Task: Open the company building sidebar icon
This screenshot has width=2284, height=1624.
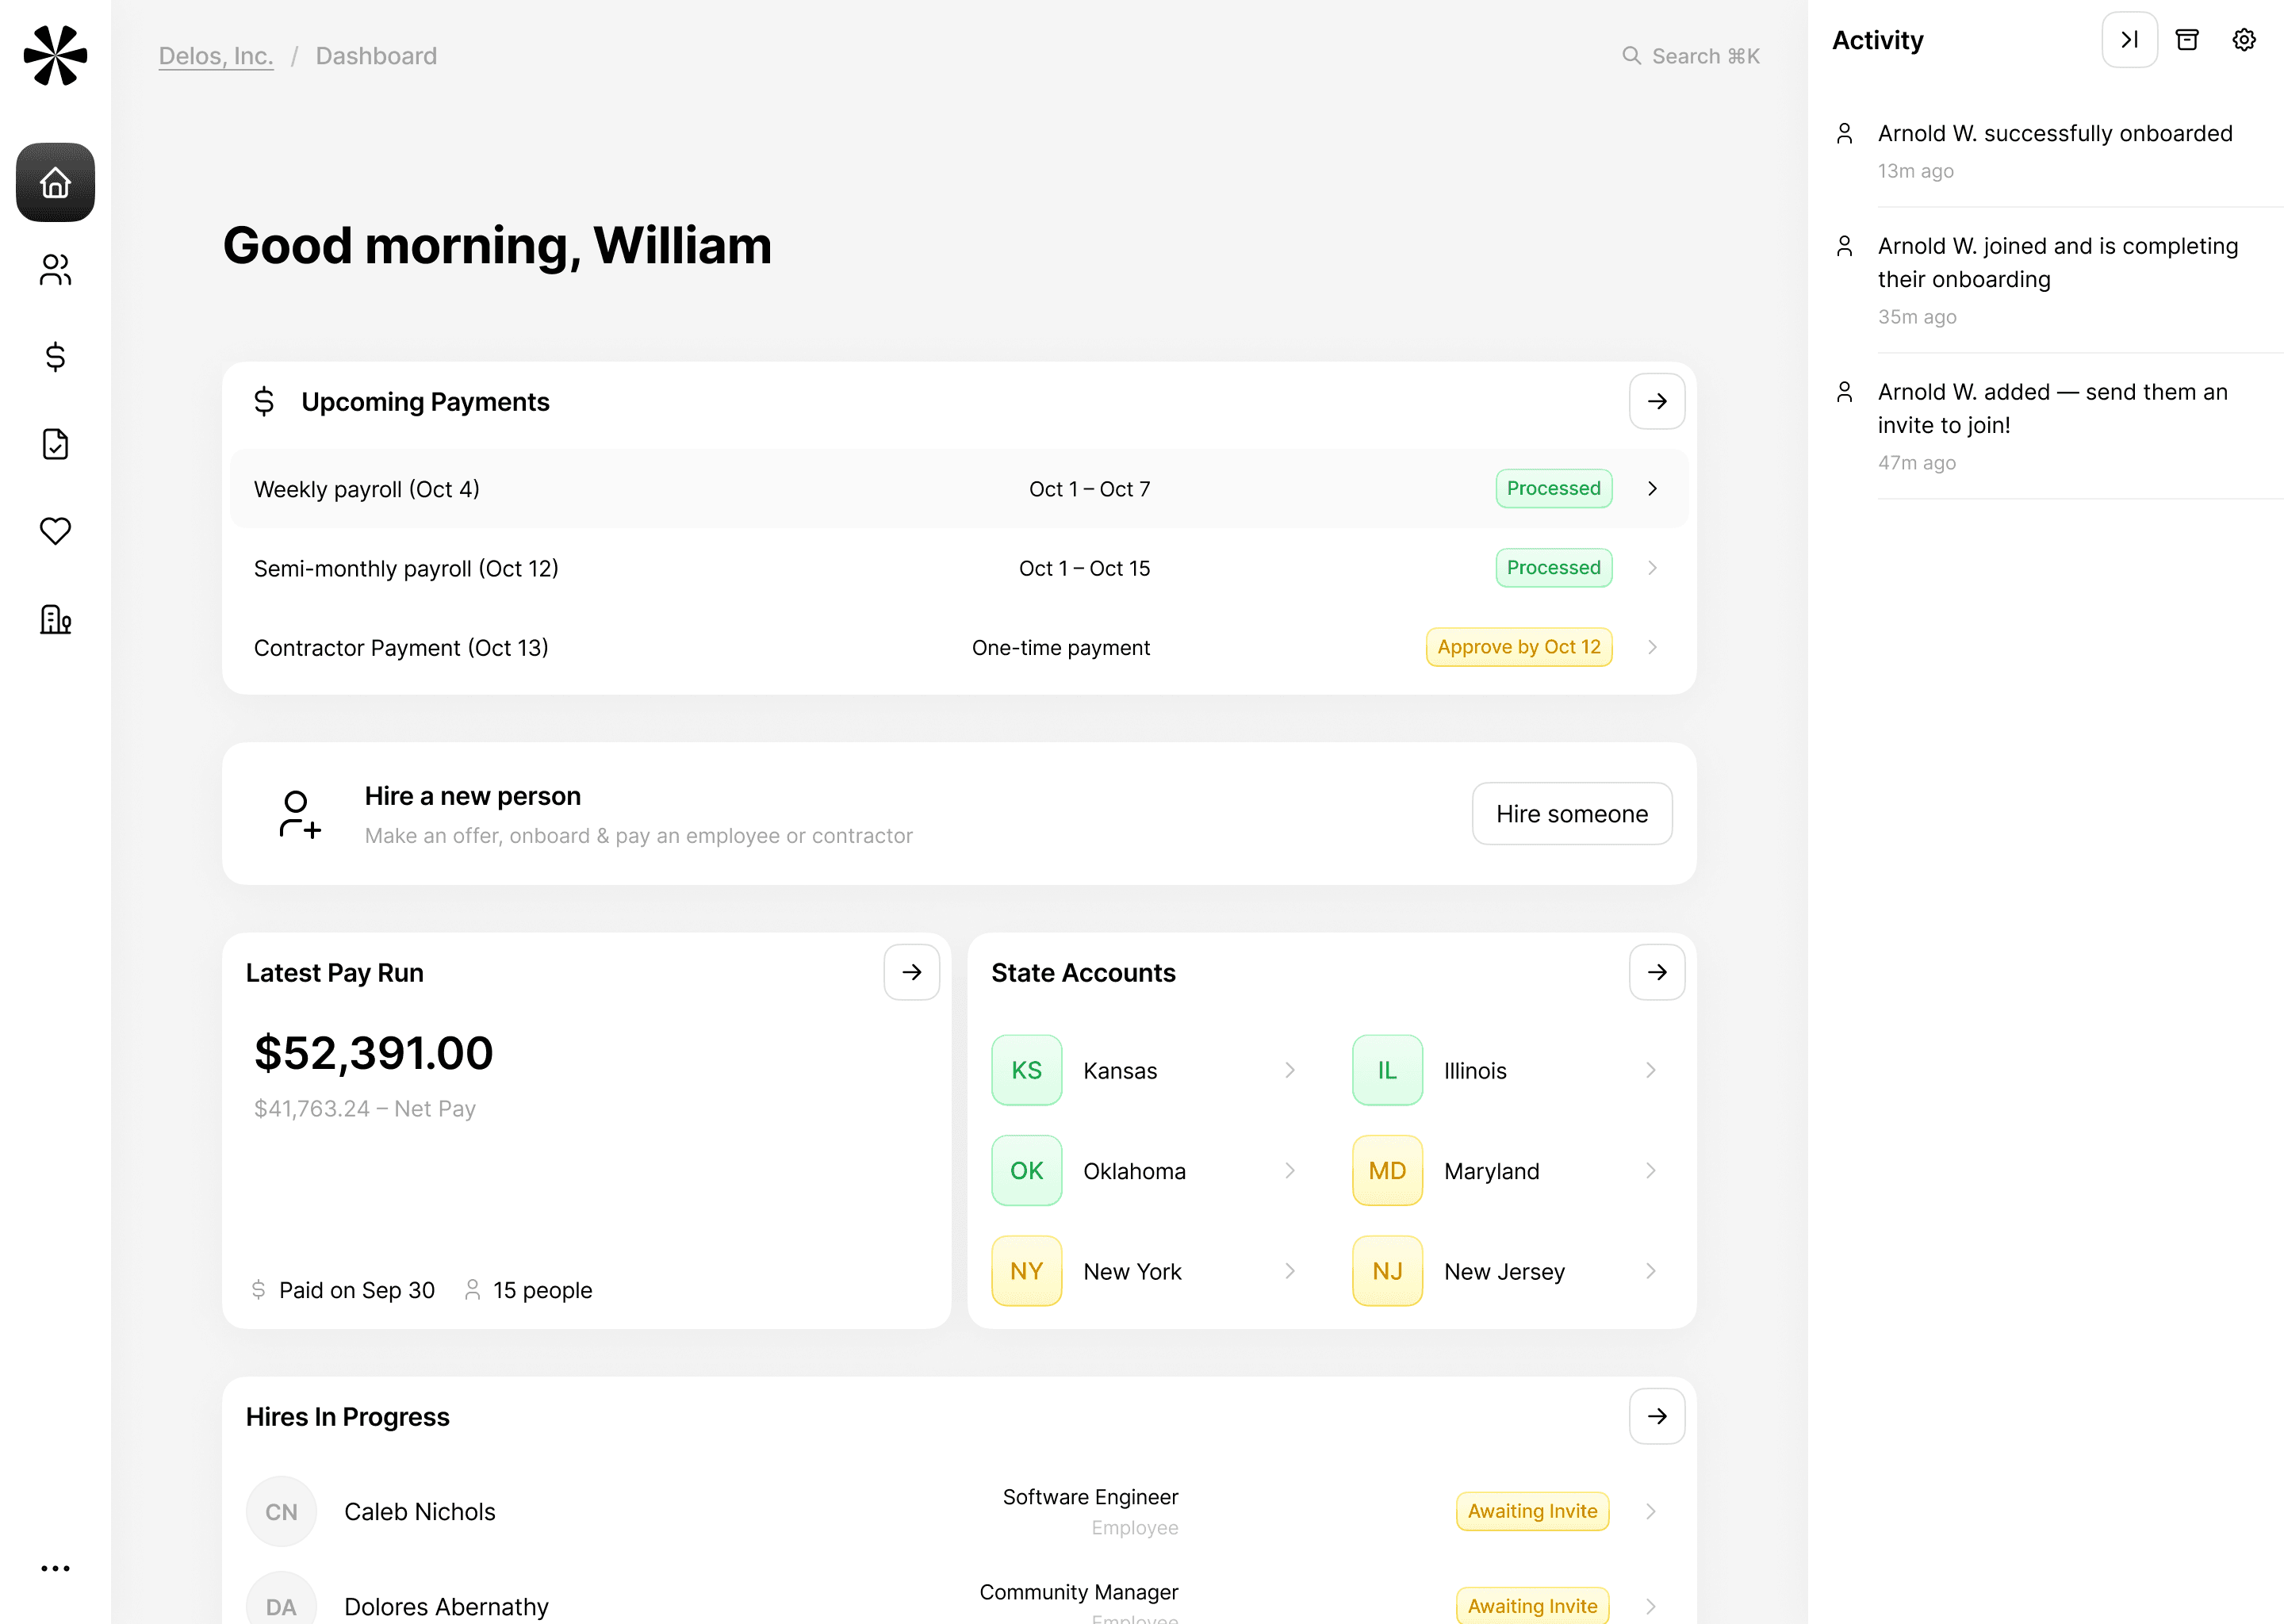Action: tap(55, 619)
